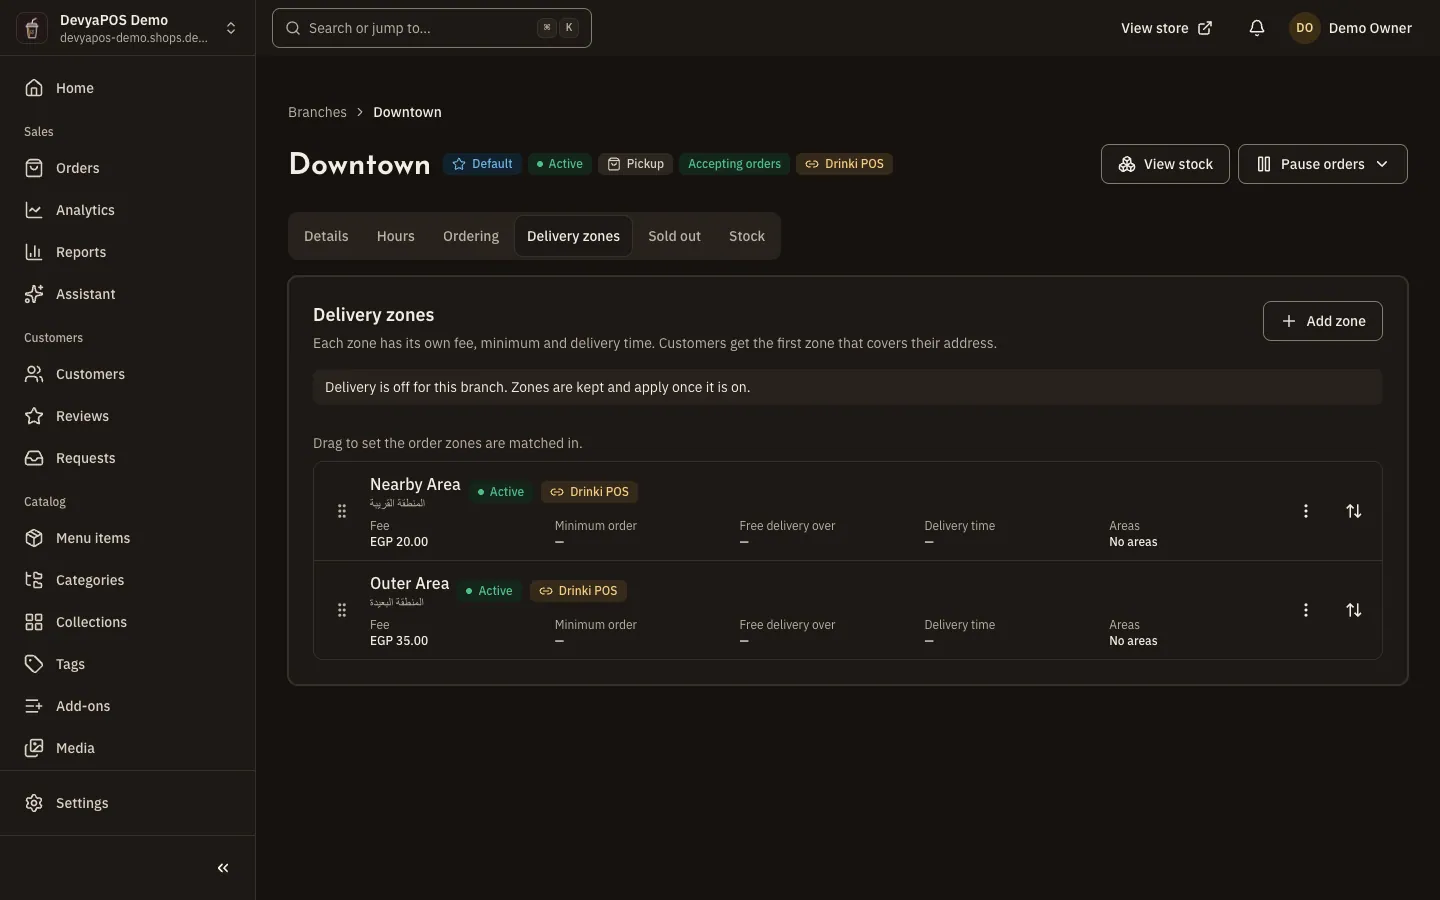This screenshot has width=1440, height=900.
Task: Open Orders from the sidebar
Action: [x=127, y=168]
